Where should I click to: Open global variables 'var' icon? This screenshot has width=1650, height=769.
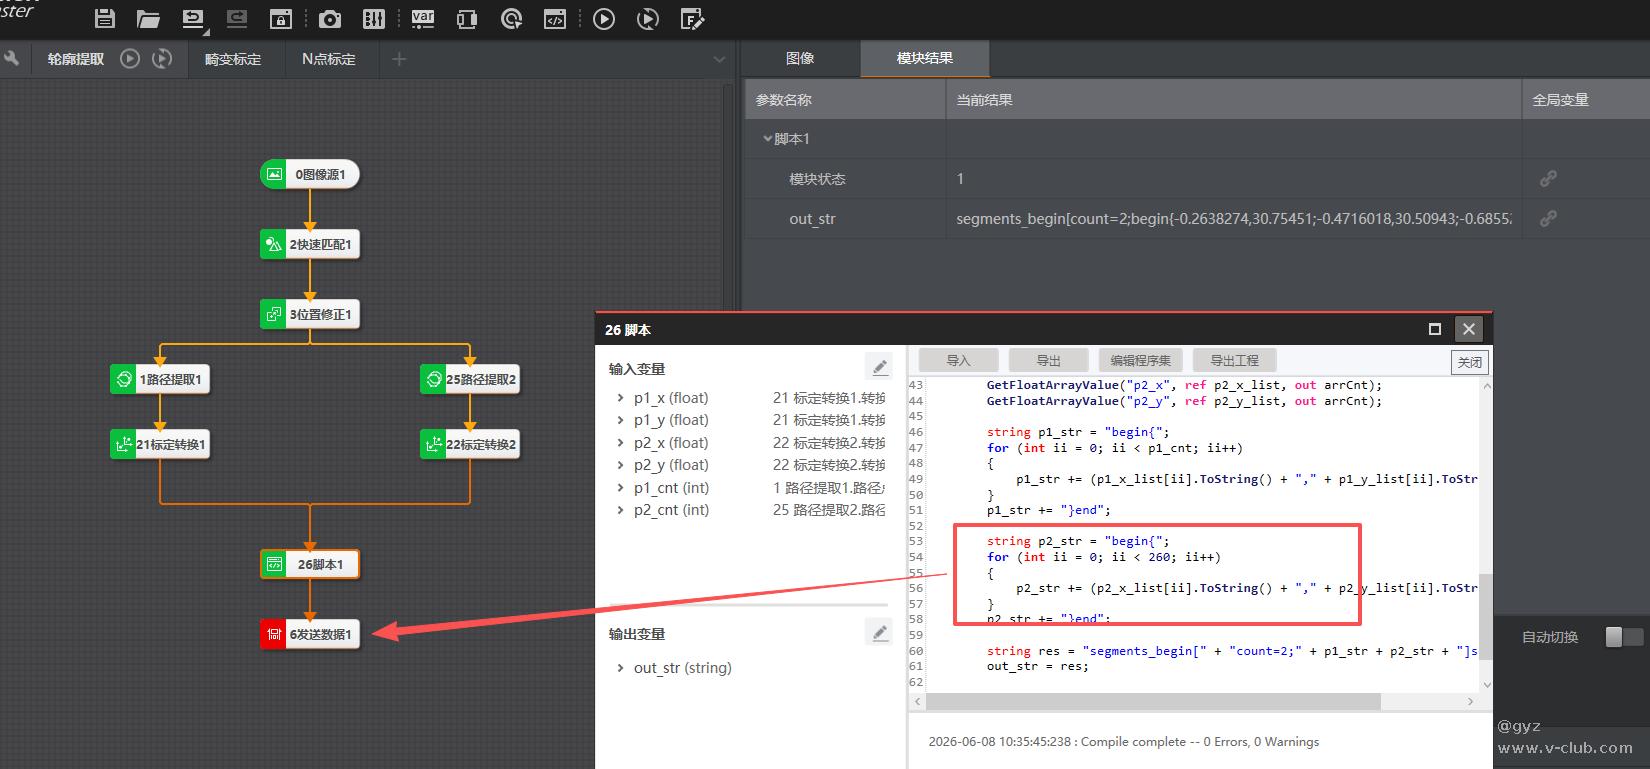(422, 19)
